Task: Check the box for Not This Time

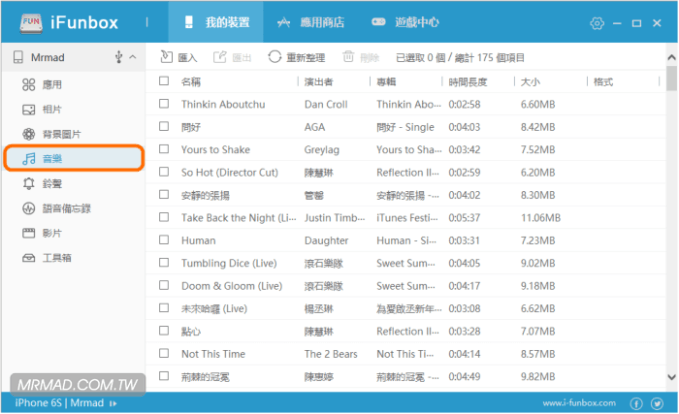Action: pos(164,353)
